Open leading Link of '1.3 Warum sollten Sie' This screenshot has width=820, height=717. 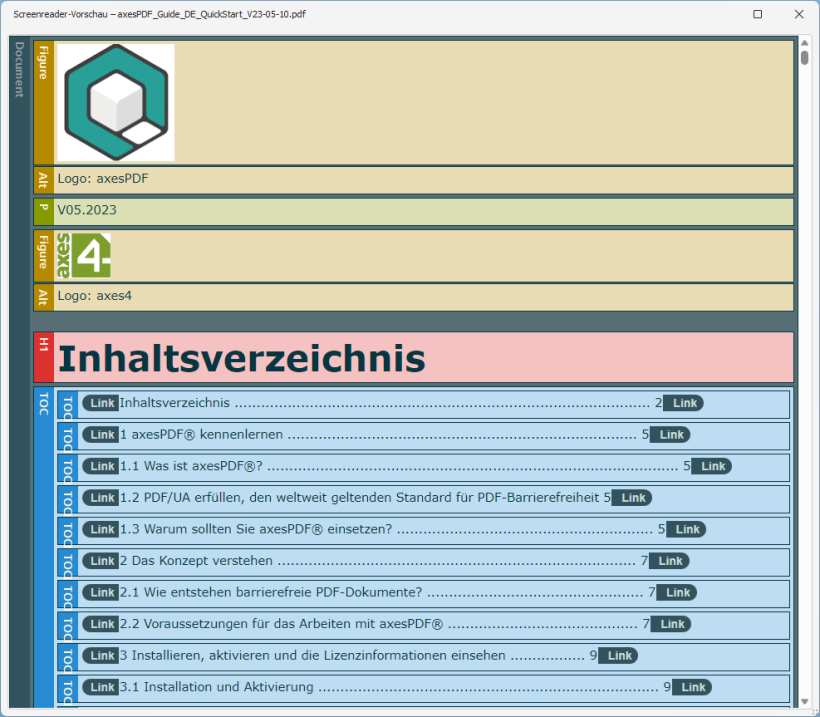tap(101, 529)
